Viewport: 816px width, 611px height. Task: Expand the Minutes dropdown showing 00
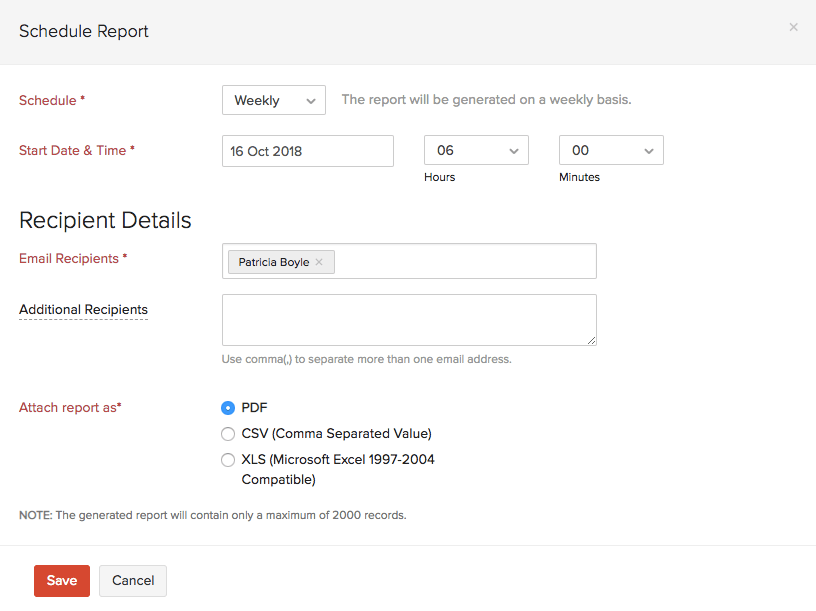point(610,151)
